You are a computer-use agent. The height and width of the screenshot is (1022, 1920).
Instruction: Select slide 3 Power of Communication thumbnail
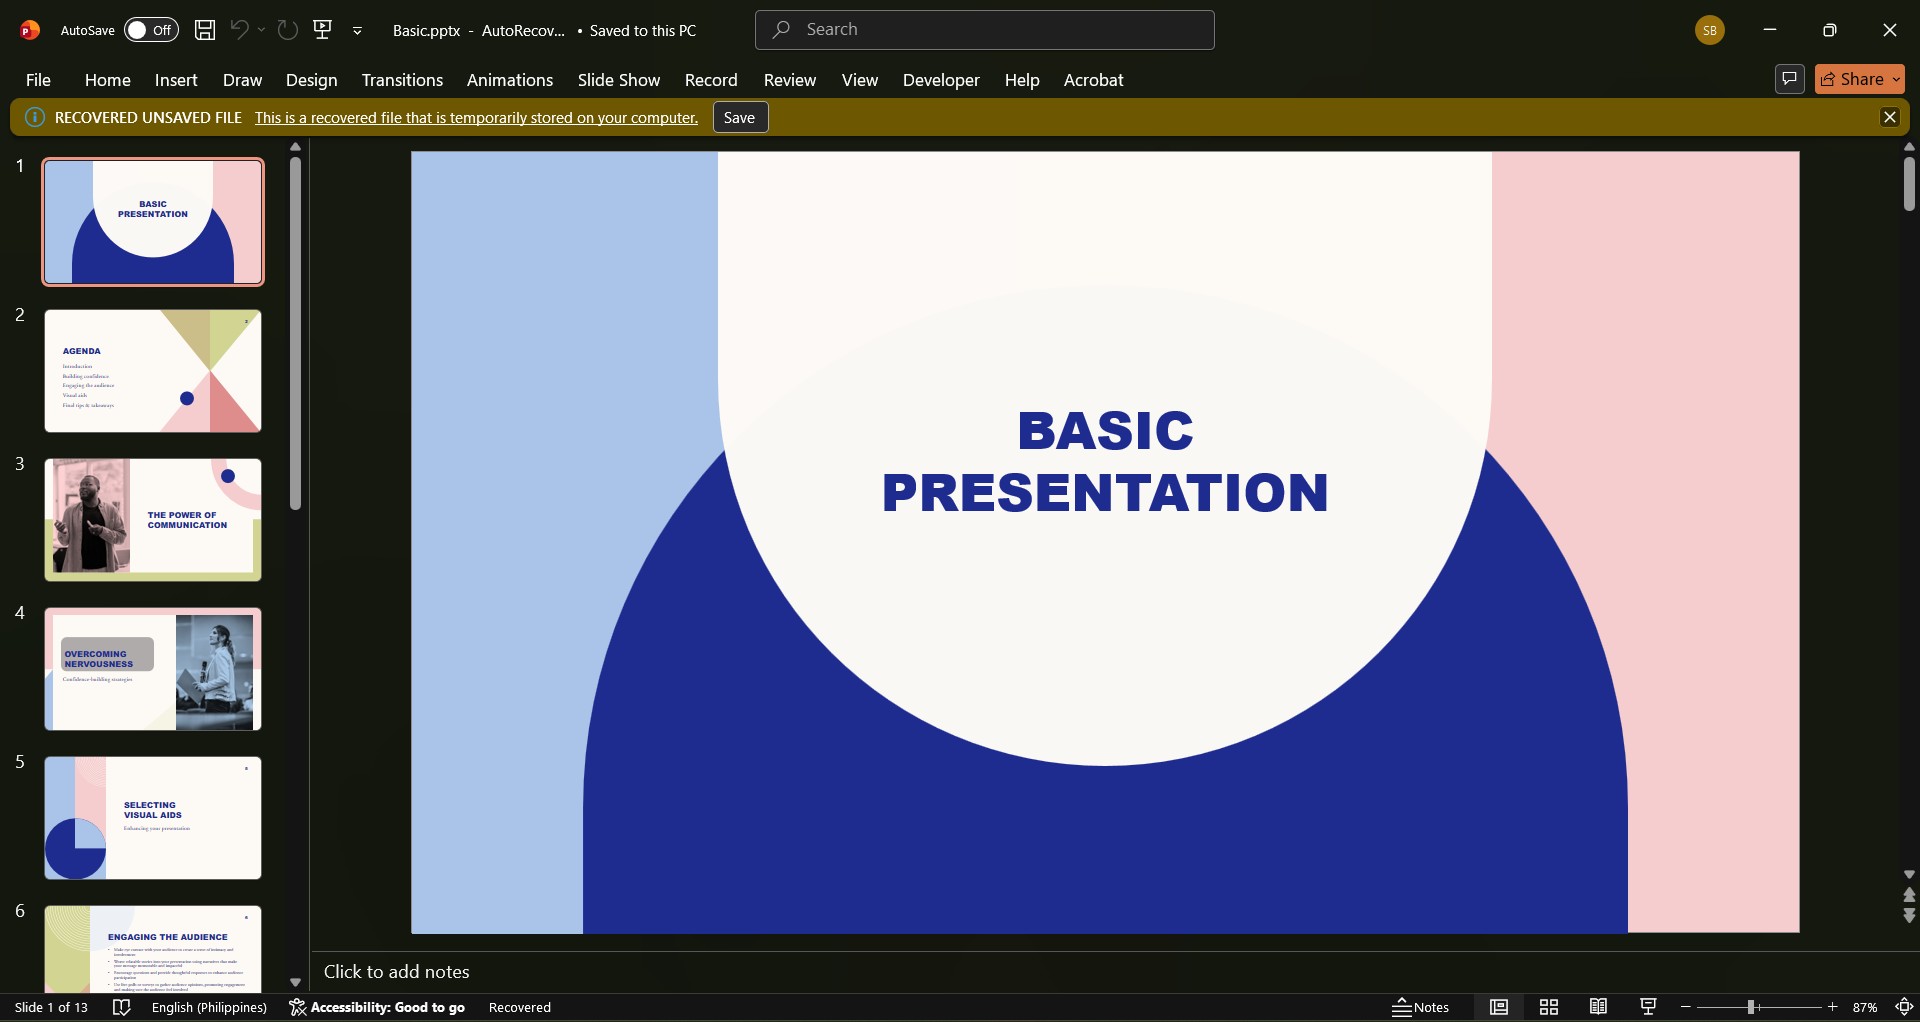point(153,520)
